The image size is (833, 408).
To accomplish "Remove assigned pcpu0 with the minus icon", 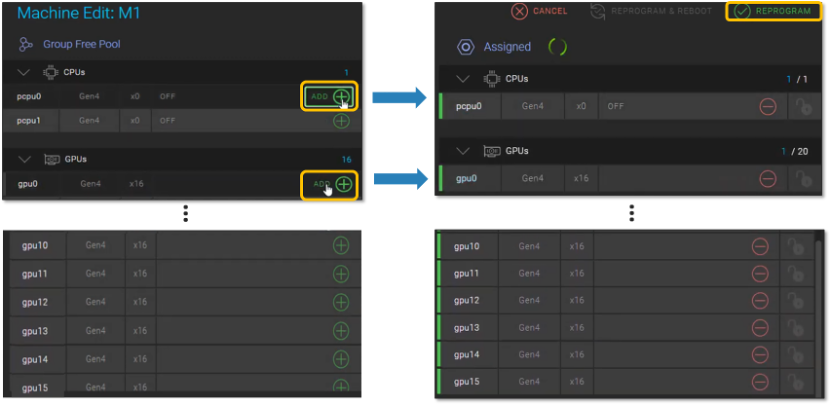I will 768,106.
